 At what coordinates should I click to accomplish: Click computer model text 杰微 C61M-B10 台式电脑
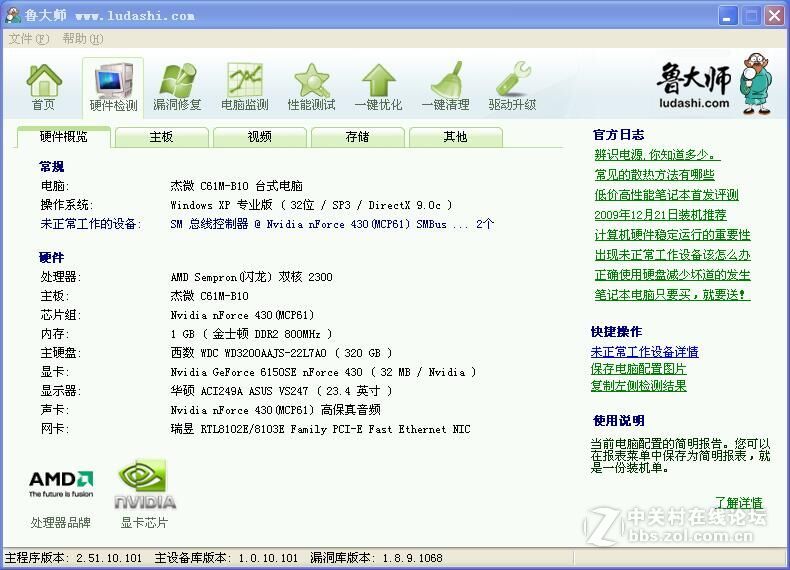click(x=236, y=186)
